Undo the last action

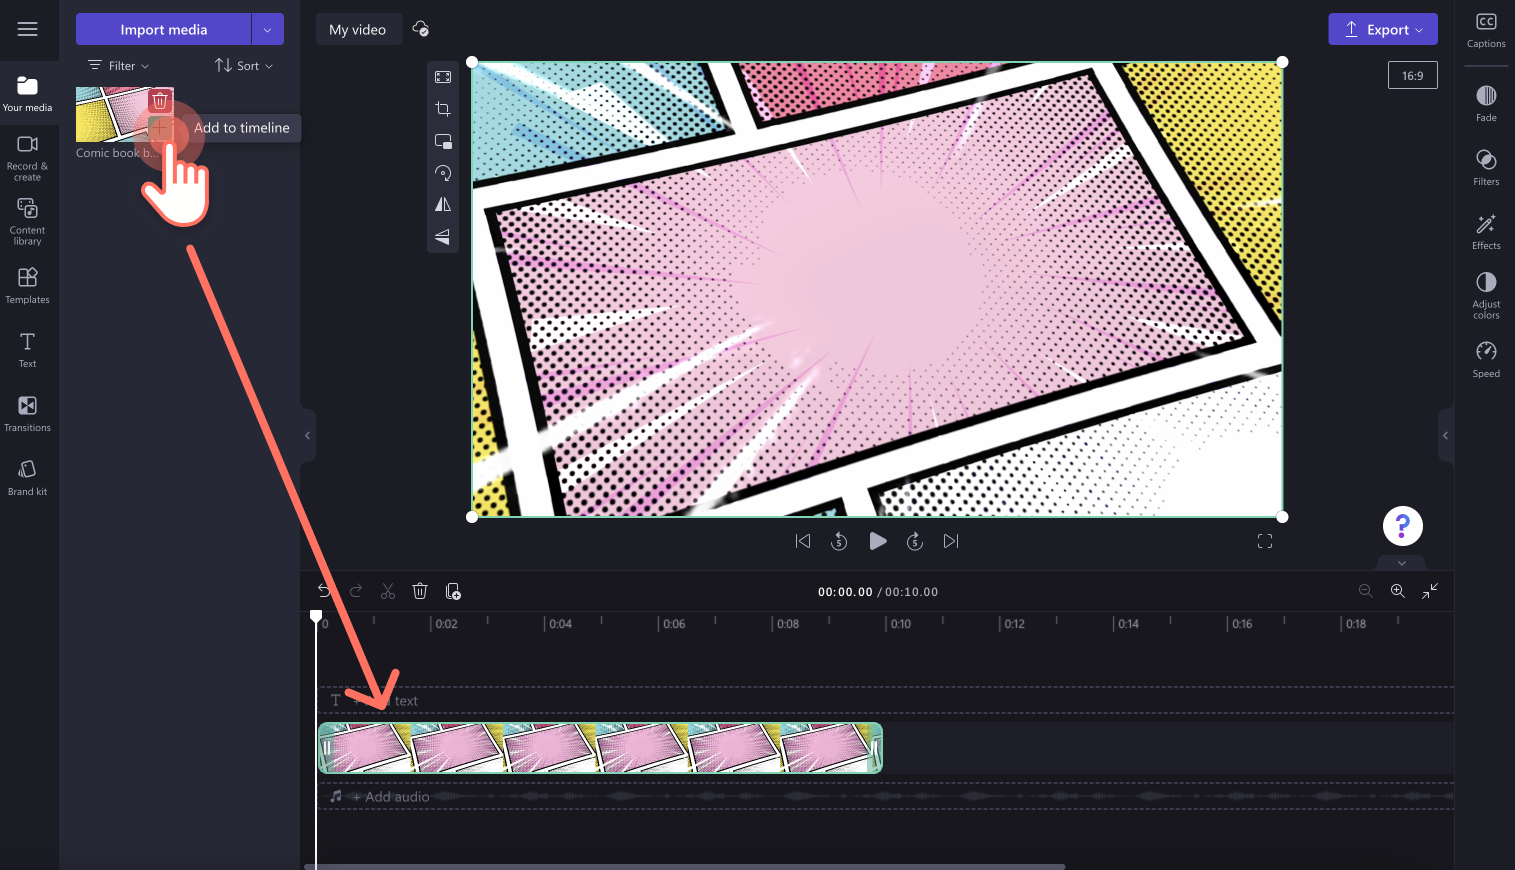pos(324,591)
